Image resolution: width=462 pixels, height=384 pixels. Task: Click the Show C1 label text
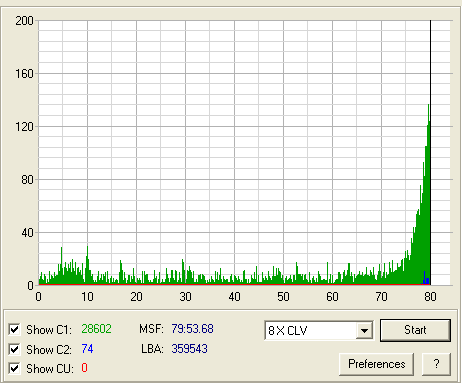(x=49, y=330)
